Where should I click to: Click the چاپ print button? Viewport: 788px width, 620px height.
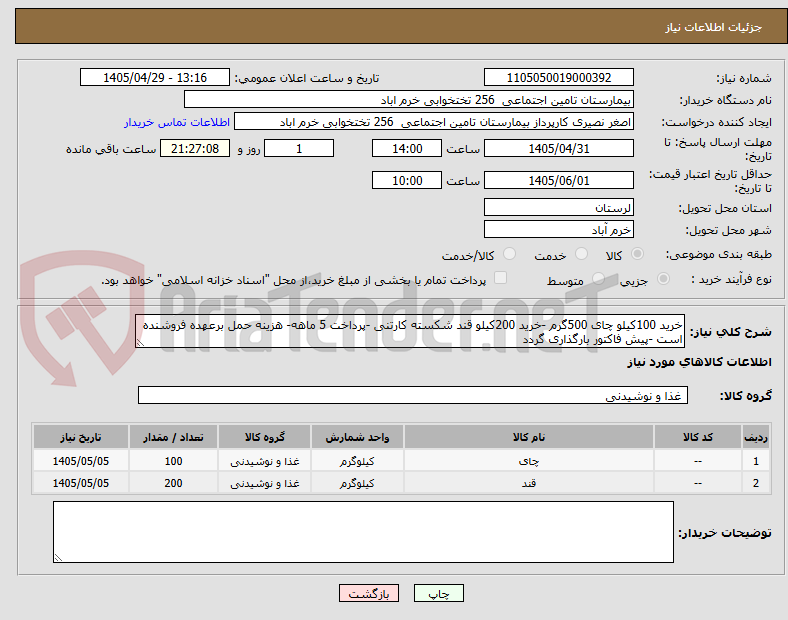click(x=439, y=593)
